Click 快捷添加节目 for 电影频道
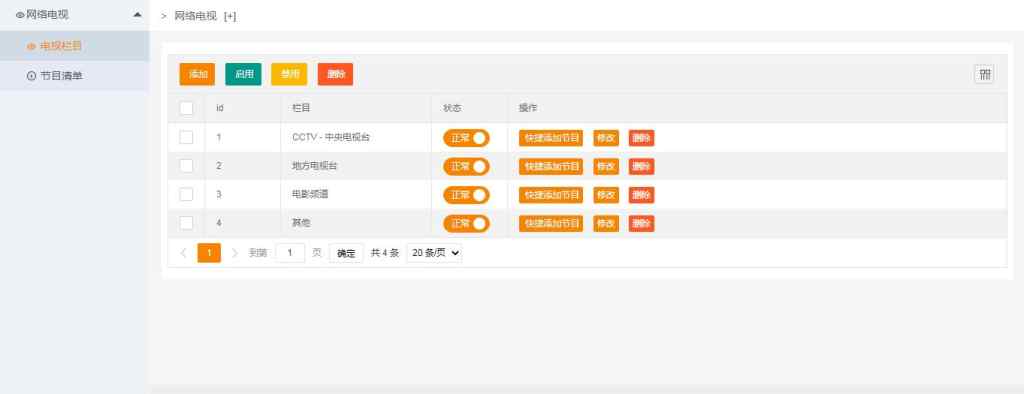Screen dimensions: 1024x394 (551, 195)
